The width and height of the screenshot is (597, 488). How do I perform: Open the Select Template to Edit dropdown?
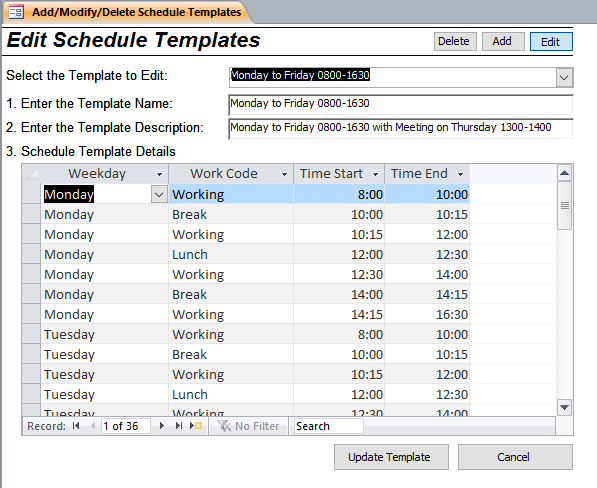564,78
